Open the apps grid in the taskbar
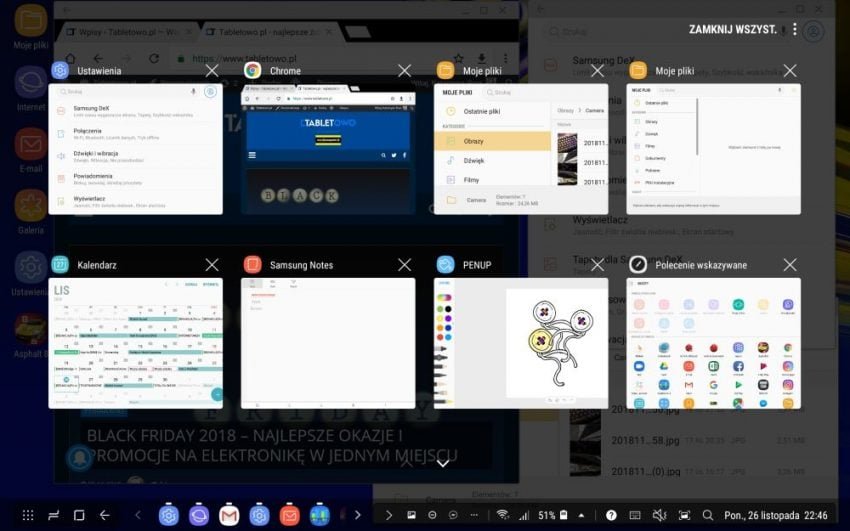The height and width of the screenshot is (531, 850). point(28,515)
